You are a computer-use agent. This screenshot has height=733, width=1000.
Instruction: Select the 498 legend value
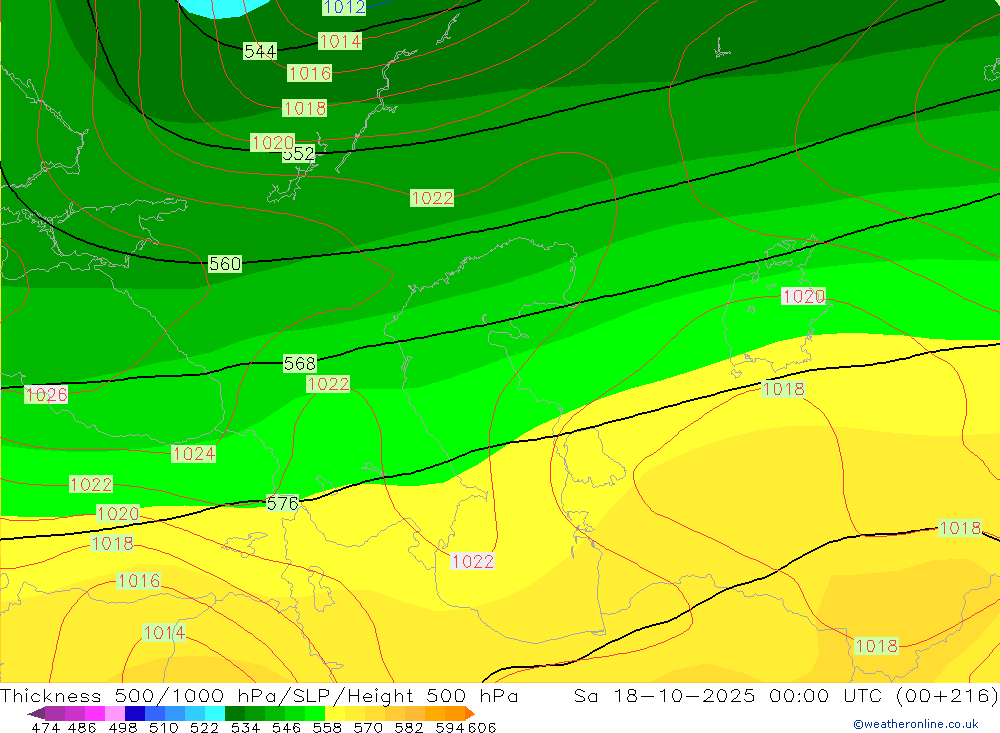(122, 727)
